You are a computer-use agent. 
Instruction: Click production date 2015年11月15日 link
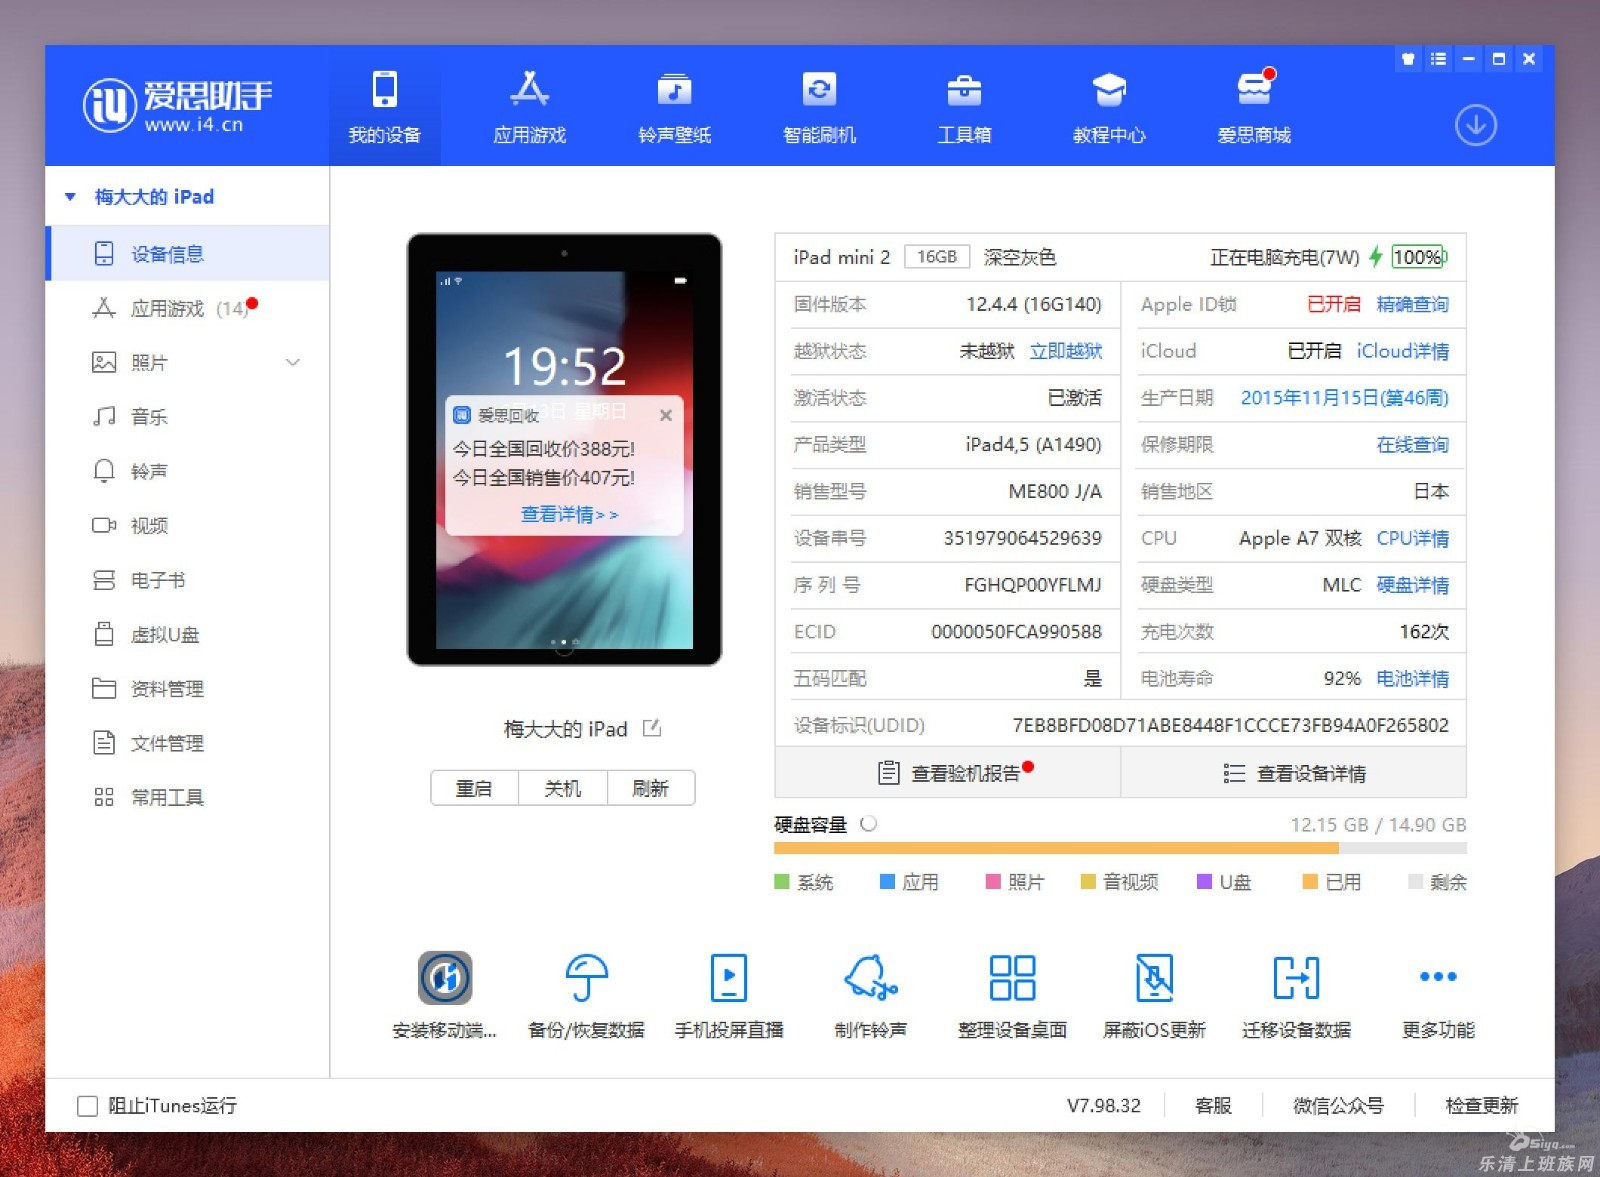click(x=1344, y=398)
